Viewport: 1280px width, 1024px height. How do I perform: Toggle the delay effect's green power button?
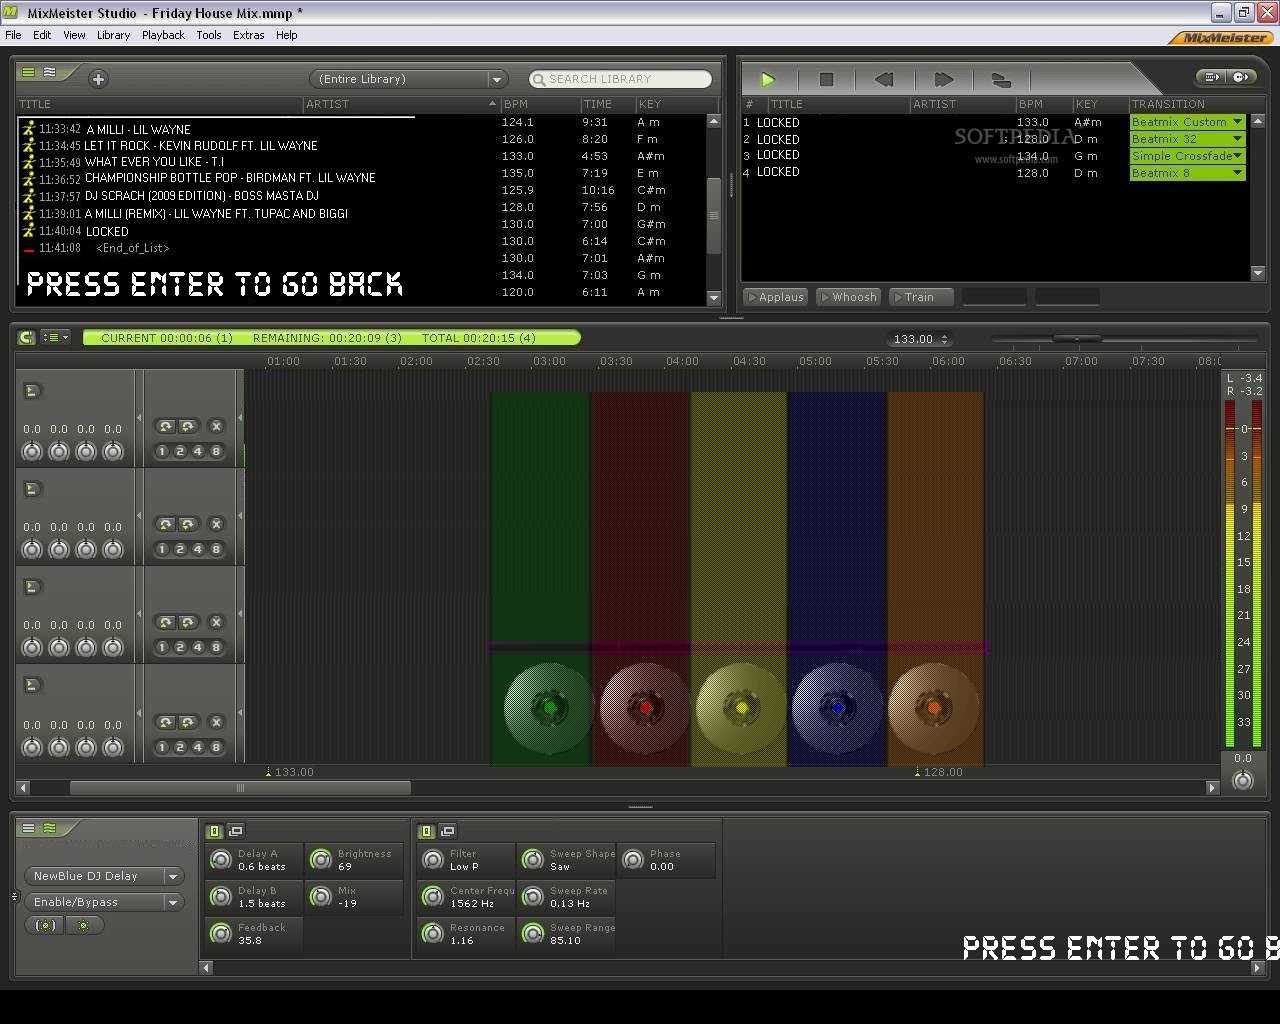point(214,831)
